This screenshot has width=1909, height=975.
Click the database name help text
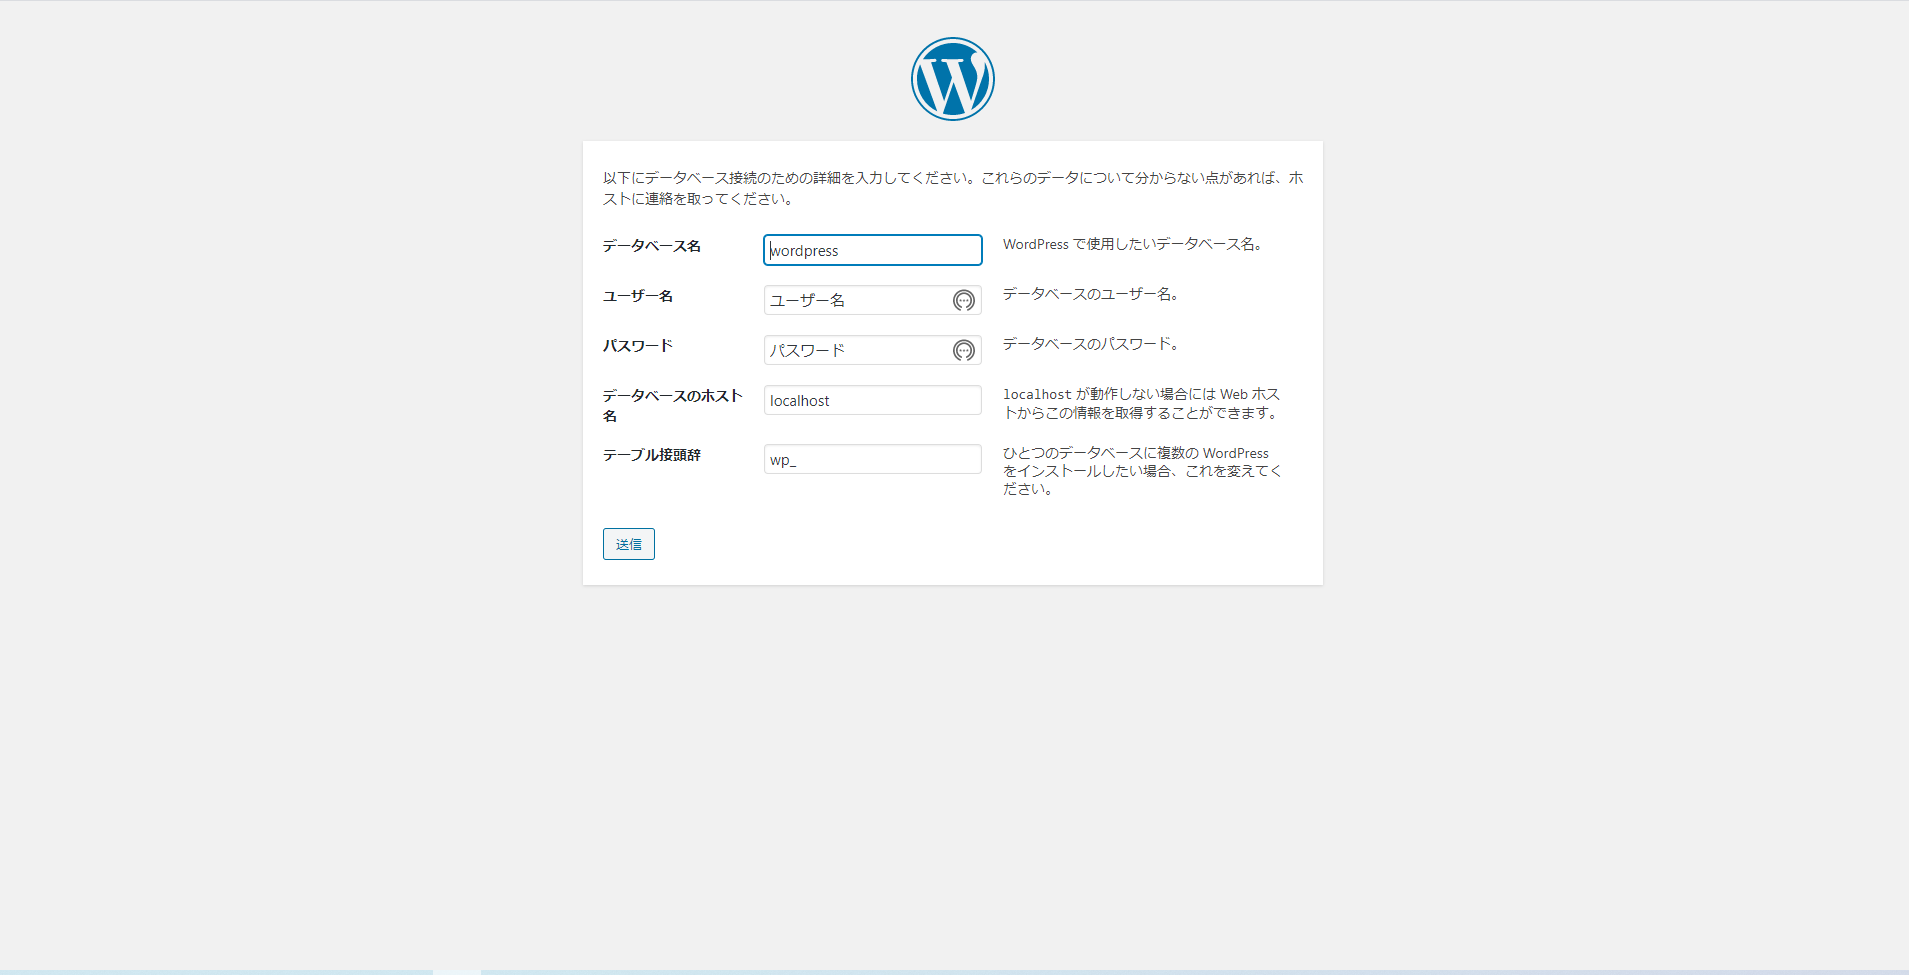1132,244
